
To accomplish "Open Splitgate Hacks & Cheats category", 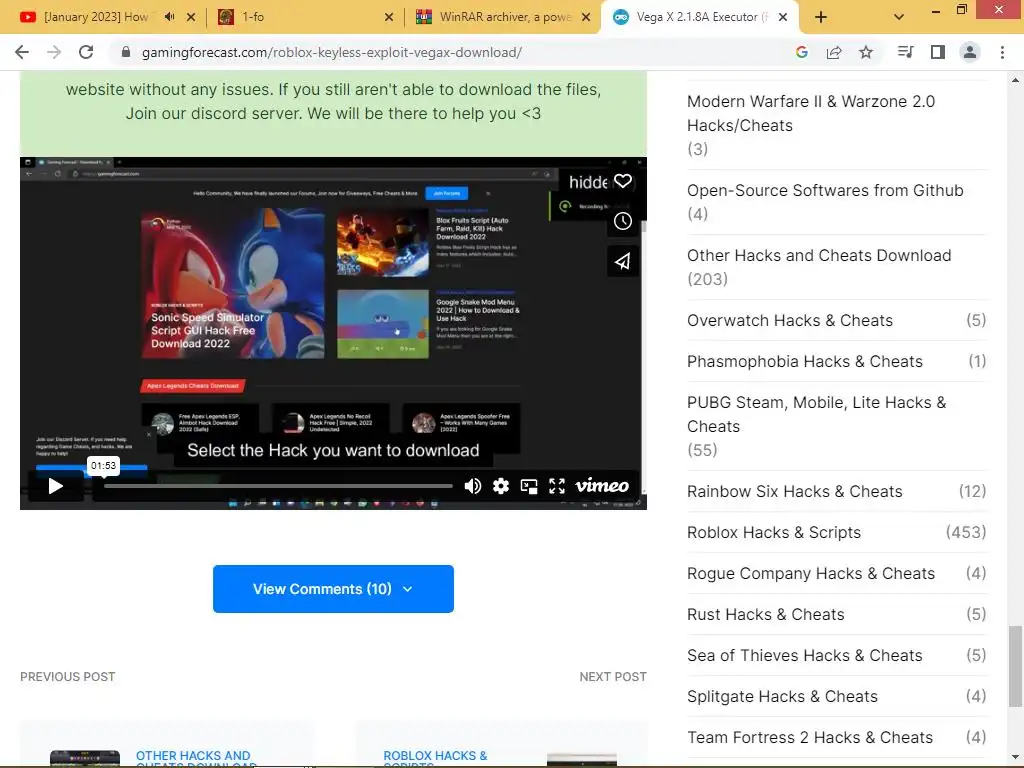I will (x=782, y=697).
